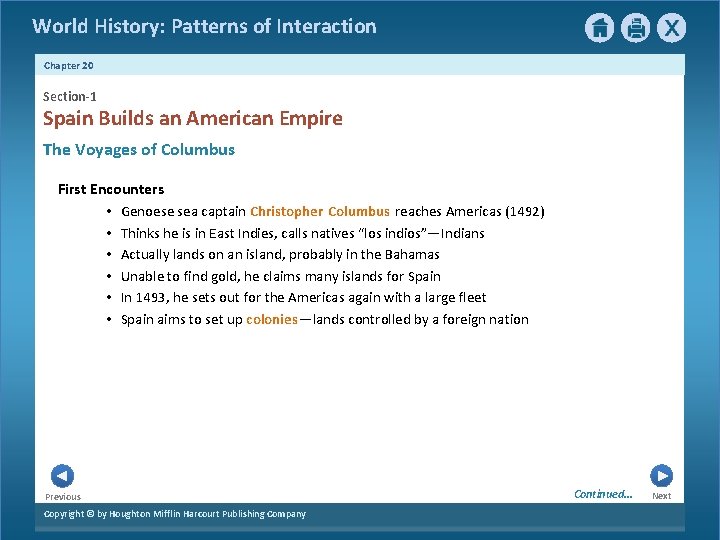The height and width of the screenshot is (540, 720).
Task: Click the text reaches Americas (1492)
Action: pyautogui.click(x=470, y=212)
